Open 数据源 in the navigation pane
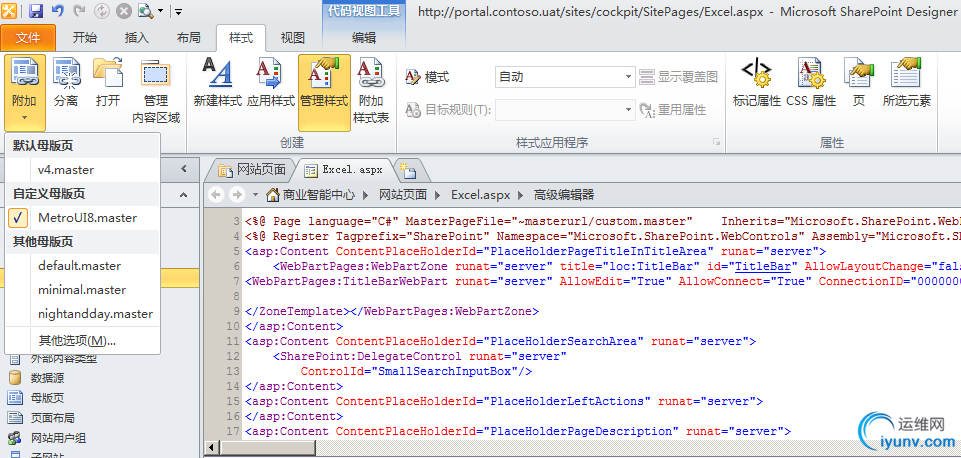This screenshot has width=961, height=458. [48, 378]
